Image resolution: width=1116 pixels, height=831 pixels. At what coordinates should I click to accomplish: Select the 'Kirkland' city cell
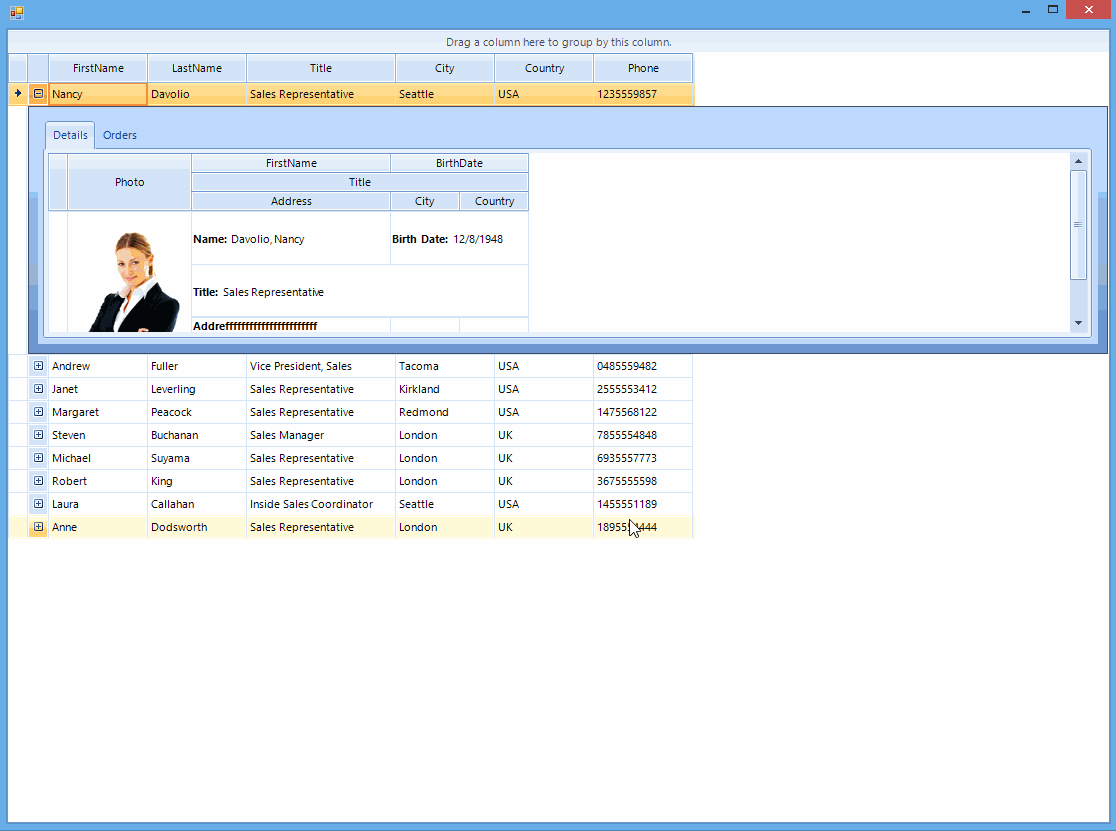[x=445, y=389]
